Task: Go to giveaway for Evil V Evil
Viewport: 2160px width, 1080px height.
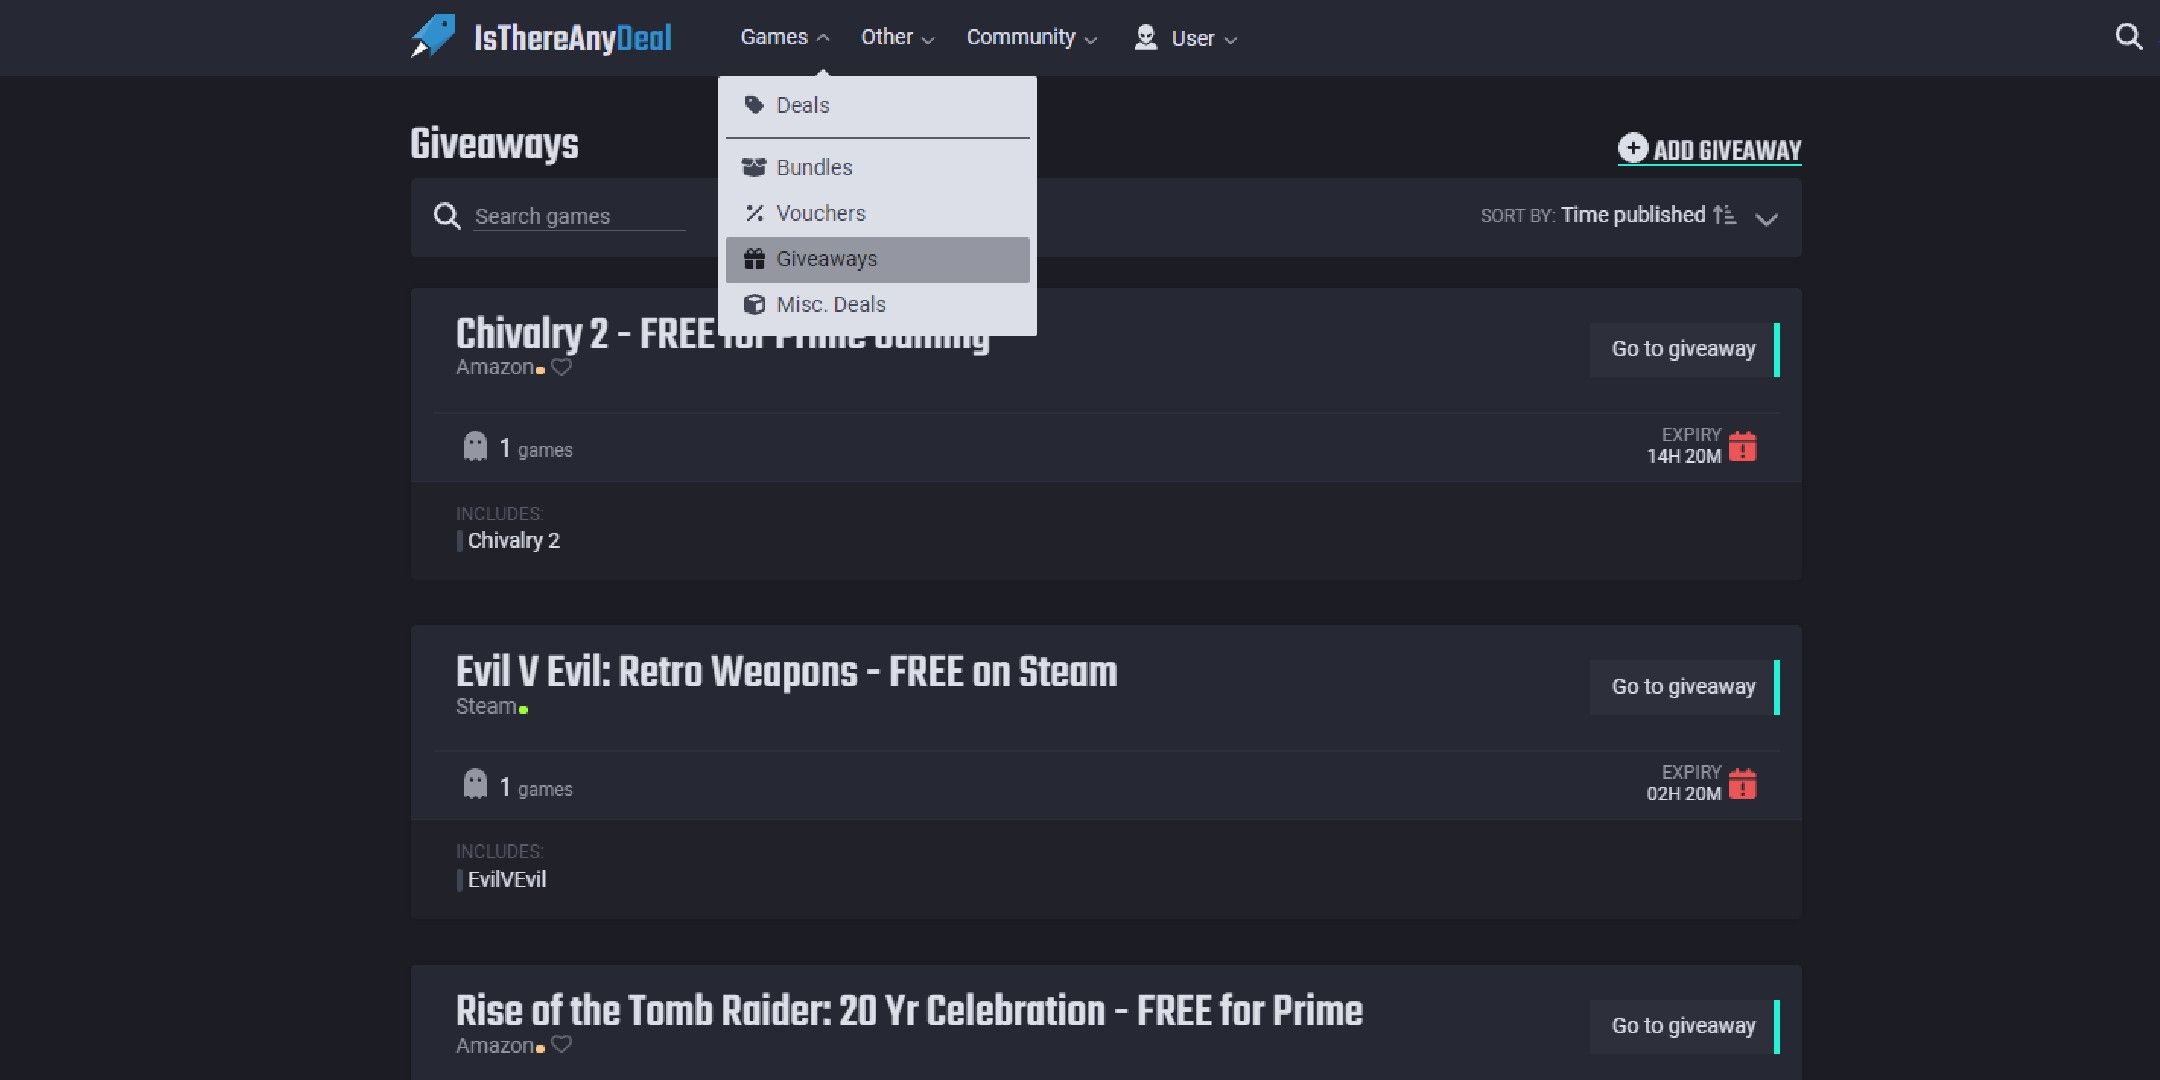Action: coord(1685,687)
